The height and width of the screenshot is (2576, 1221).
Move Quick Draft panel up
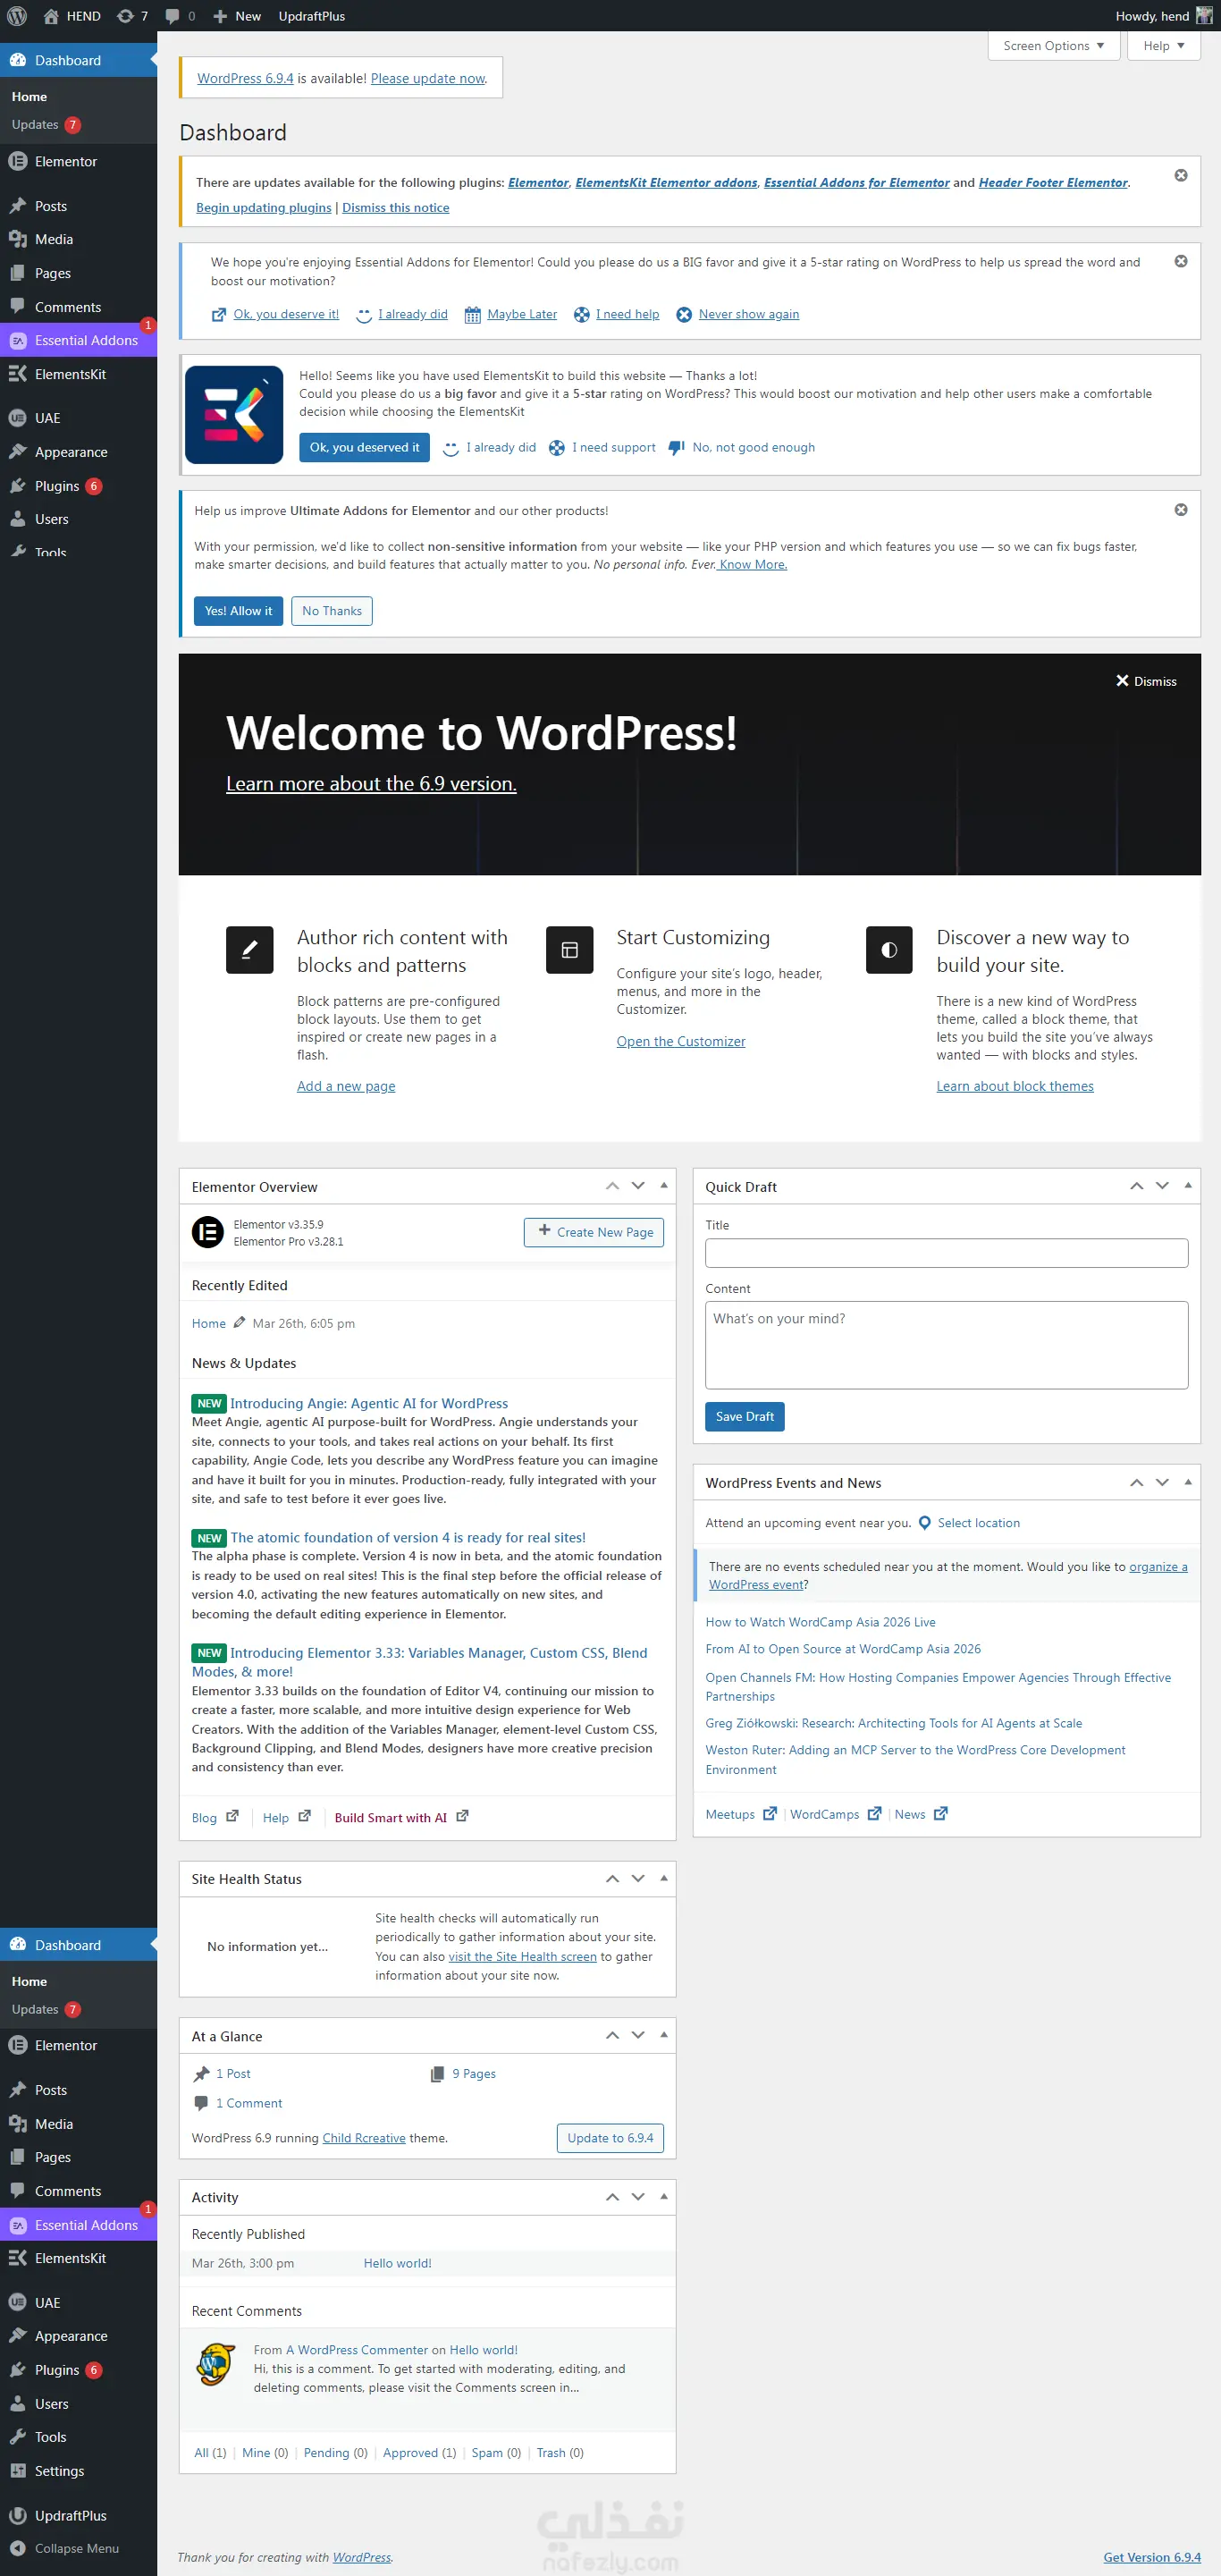click(1136, 1187)
